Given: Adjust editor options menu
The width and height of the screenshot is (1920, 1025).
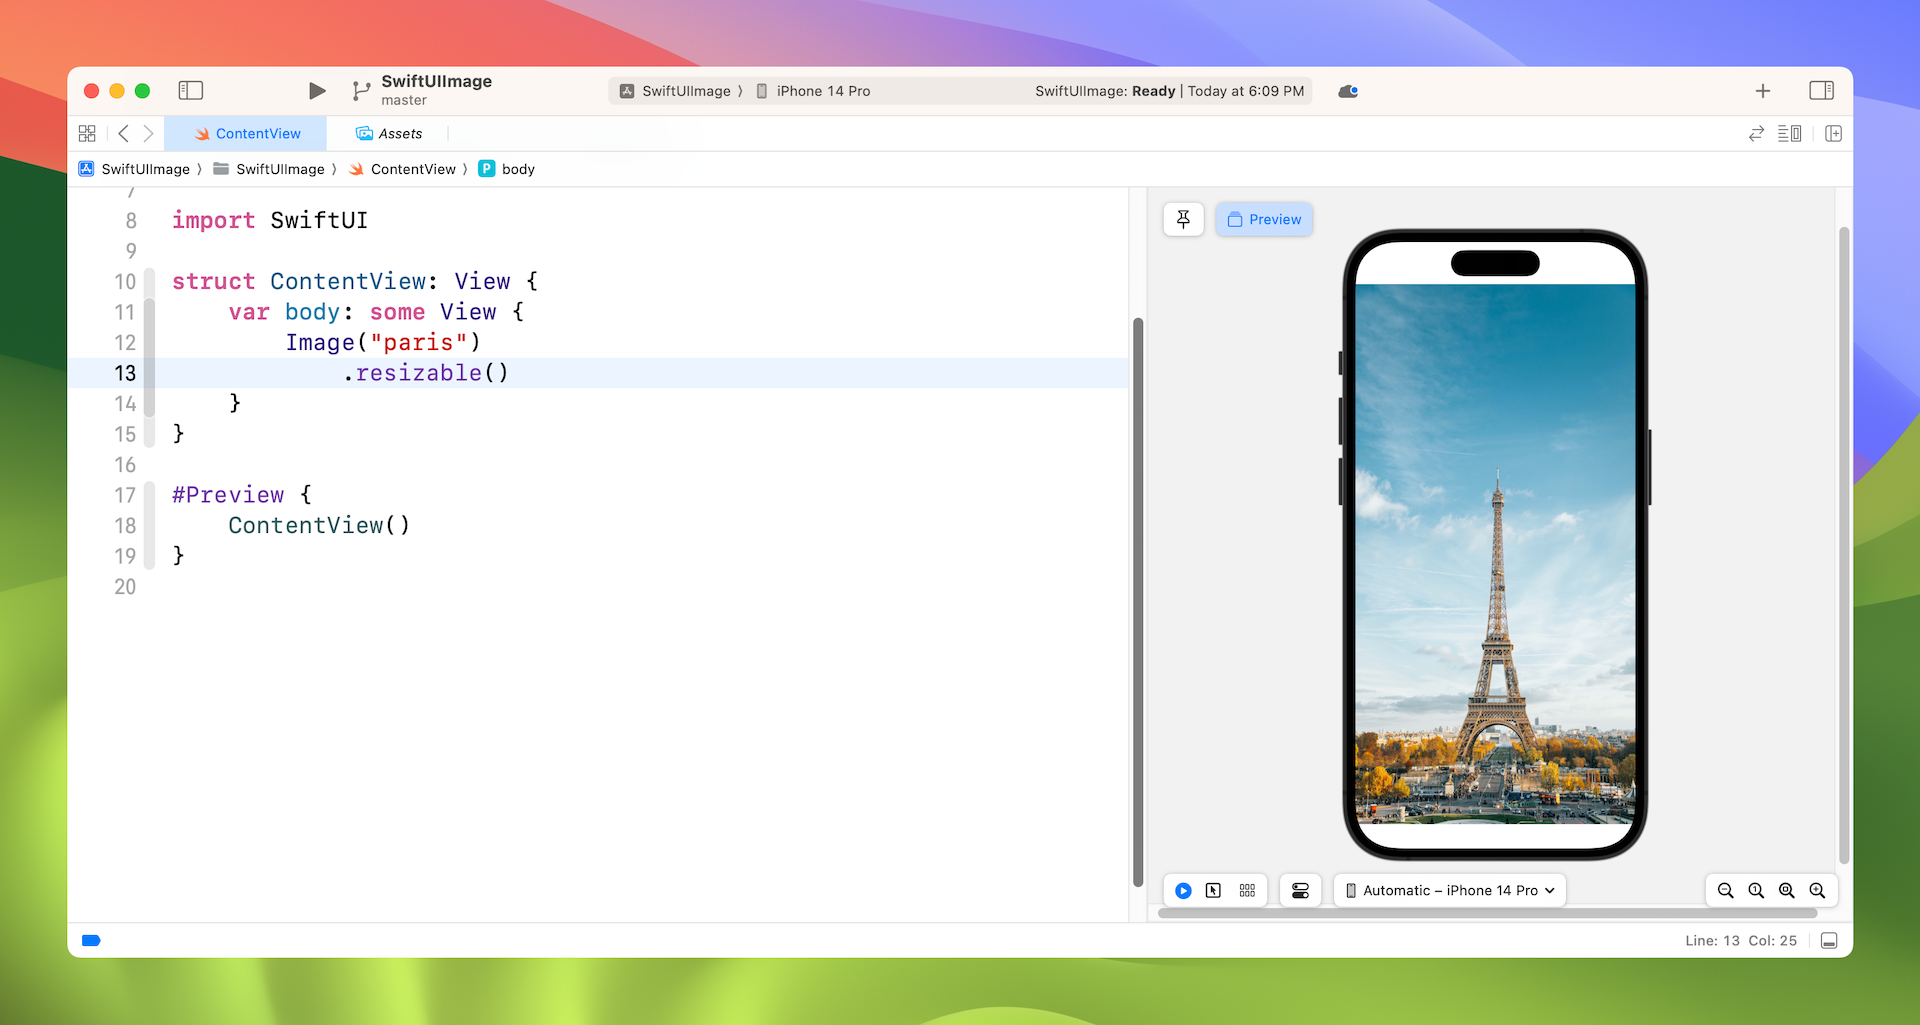Looking at the screenshot, I should click(x=1790, y=133).
